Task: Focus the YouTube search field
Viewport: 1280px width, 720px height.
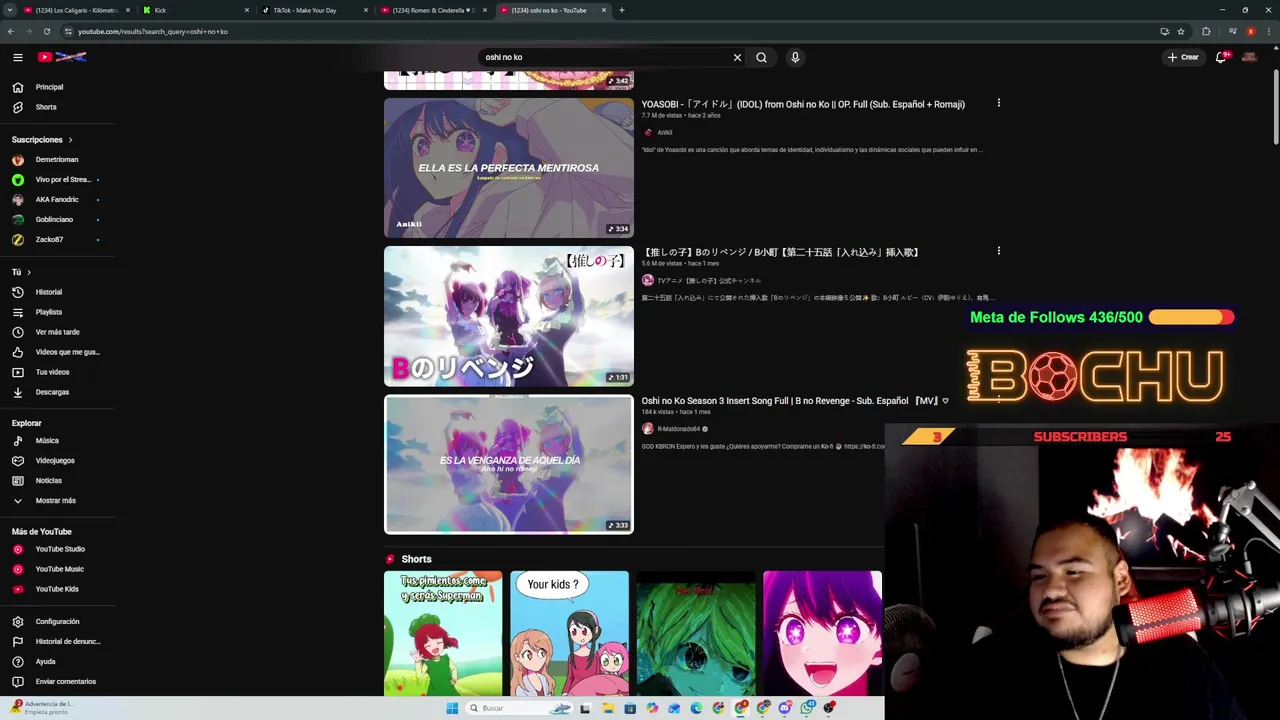Action: [605, 57]
